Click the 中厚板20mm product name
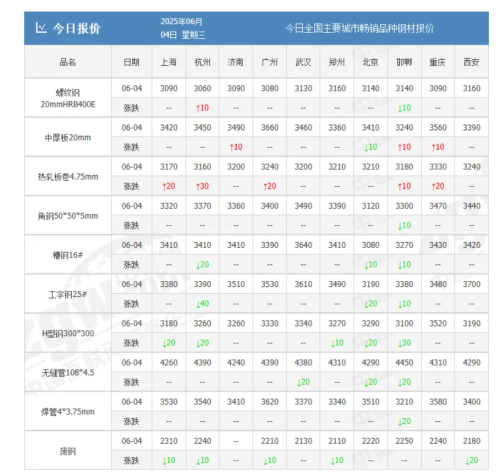Viewport: 500px width, 473px height. 68,137
